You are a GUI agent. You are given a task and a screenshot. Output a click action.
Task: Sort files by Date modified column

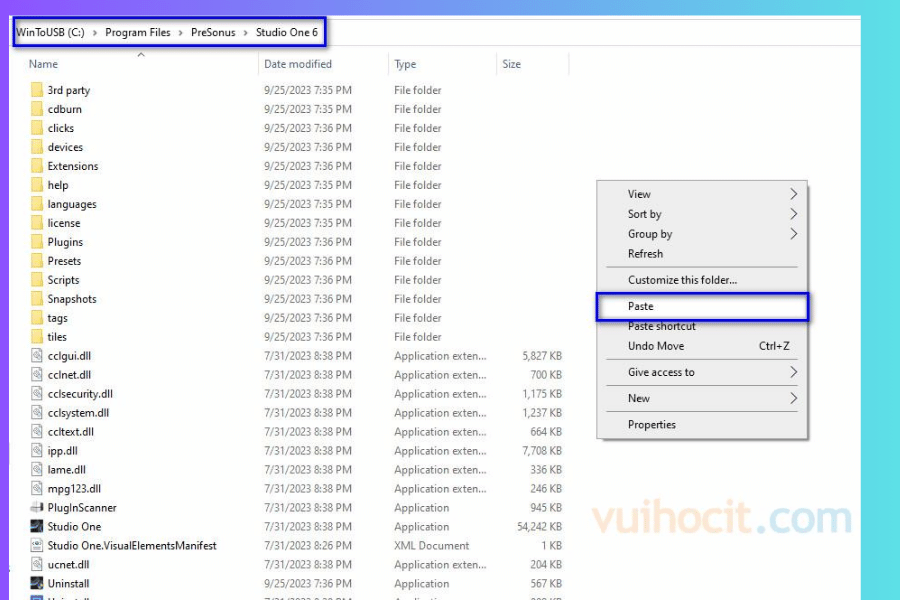pos(298,64)
